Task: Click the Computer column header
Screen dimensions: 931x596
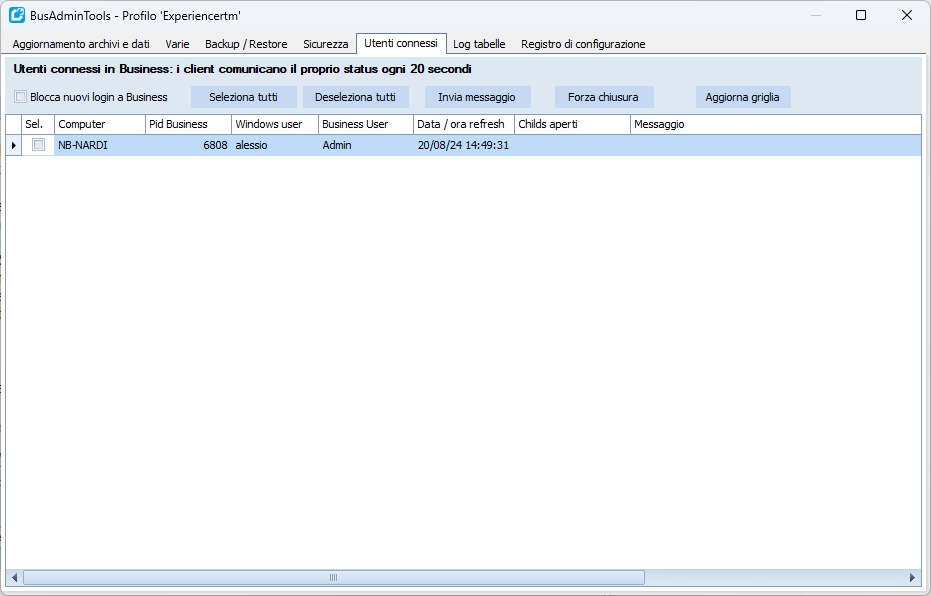Action: (100, 124)
